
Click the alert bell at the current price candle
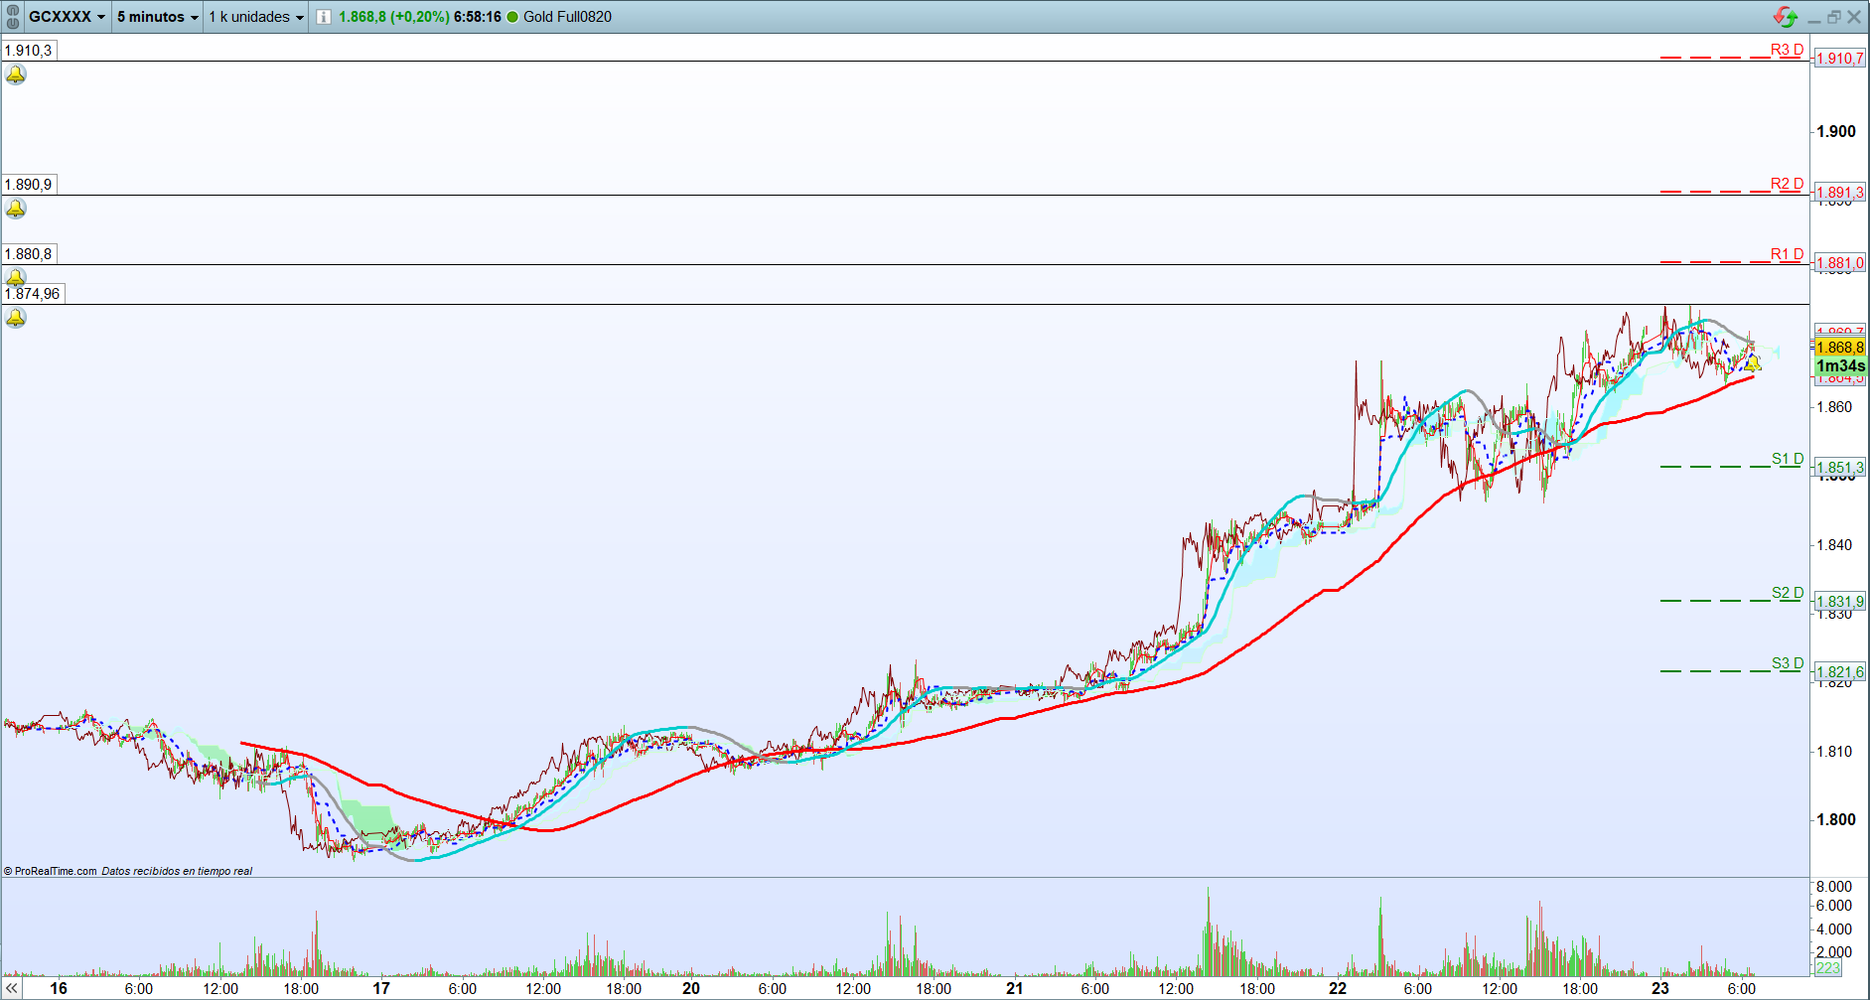point(1752,363)
